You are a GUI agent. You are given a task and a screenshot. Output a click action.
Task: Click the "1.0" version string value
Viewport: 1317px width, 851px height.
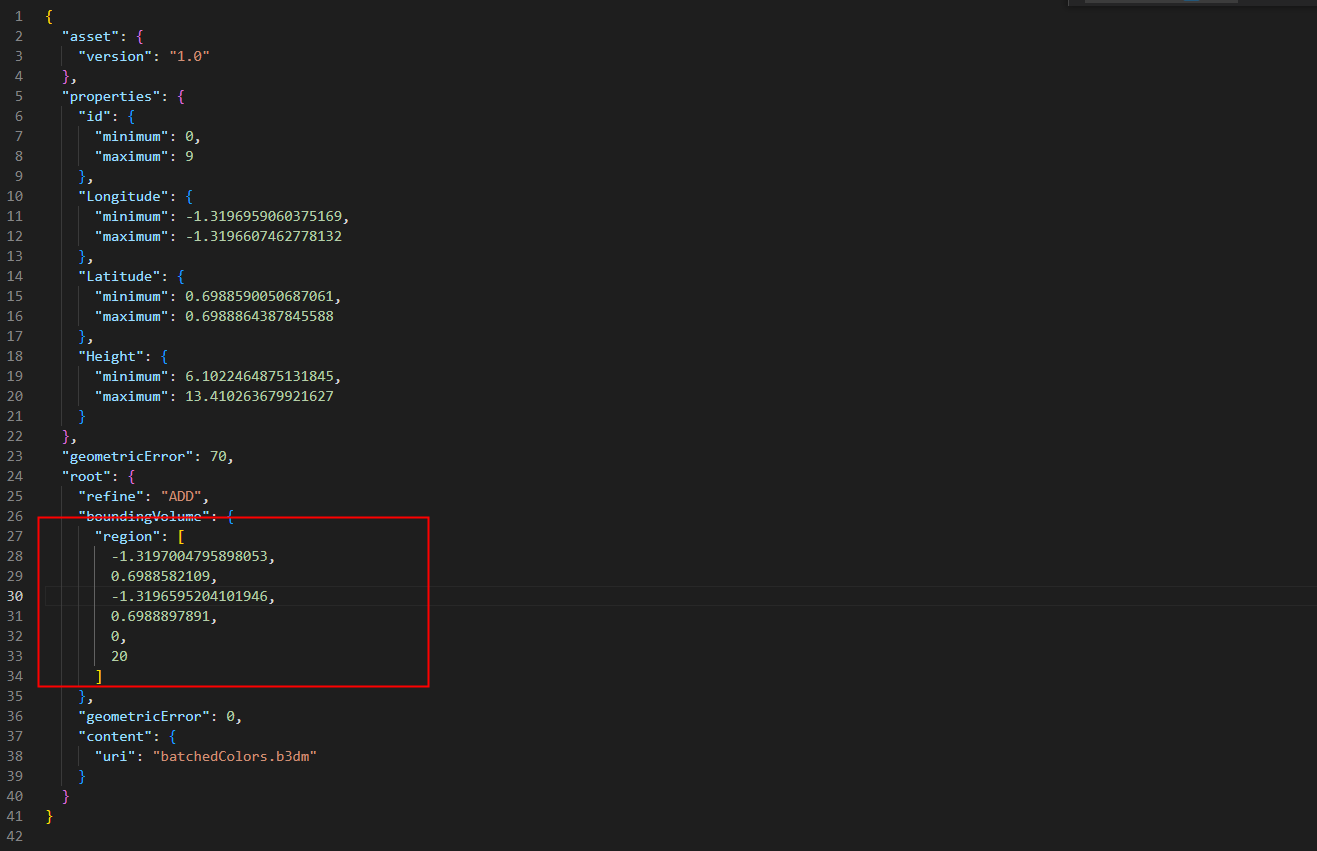[189, 56]
